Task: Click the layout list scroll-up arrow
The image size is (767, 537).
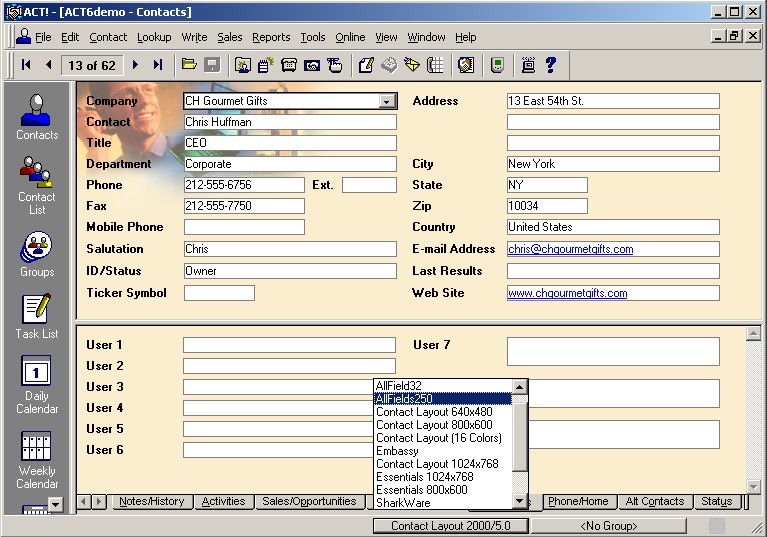Action: [519, 387]
